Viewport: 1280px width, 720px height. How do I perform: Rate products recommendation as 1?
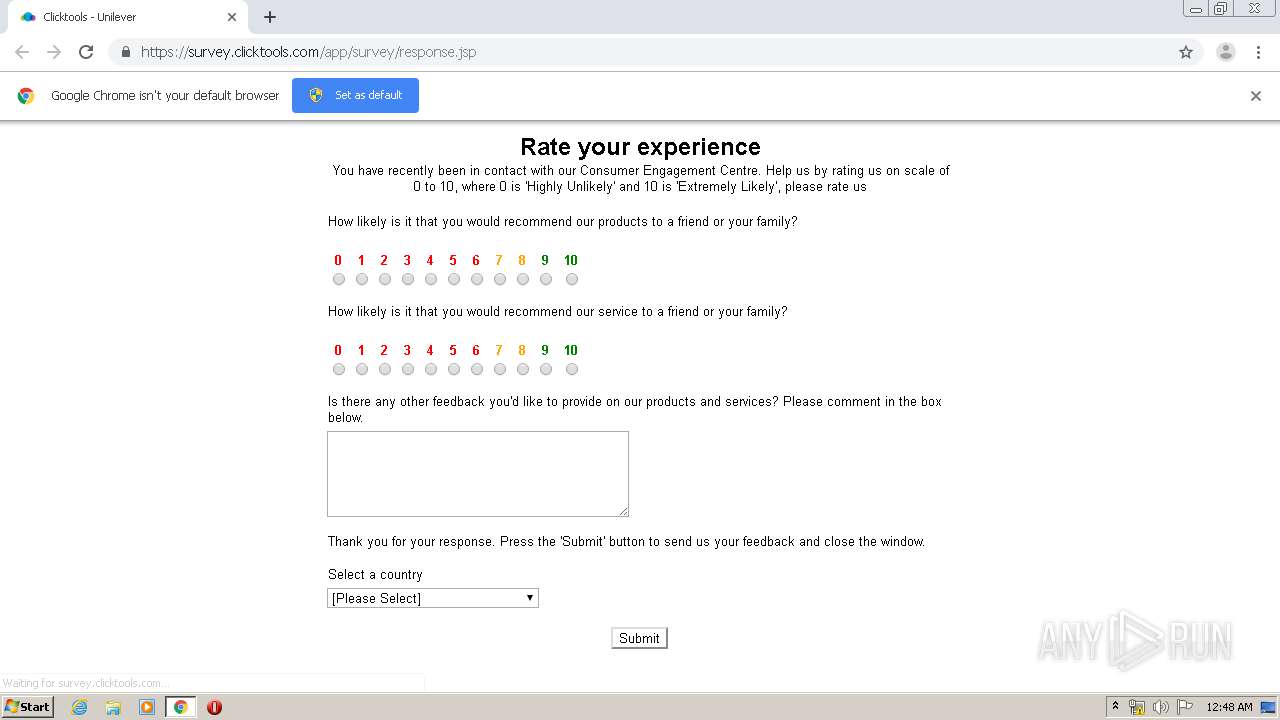[x=362, y=279]
